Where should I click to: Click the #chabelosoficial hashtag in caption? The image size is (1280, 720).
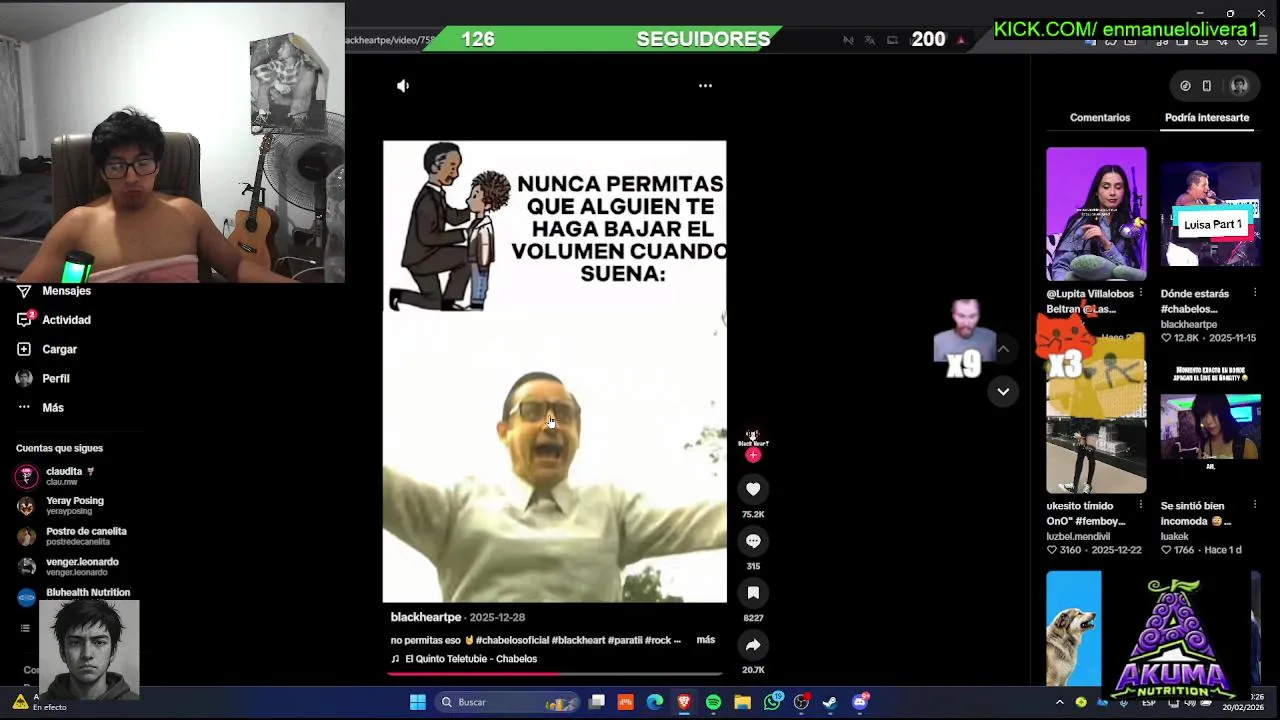pos(511,640)
